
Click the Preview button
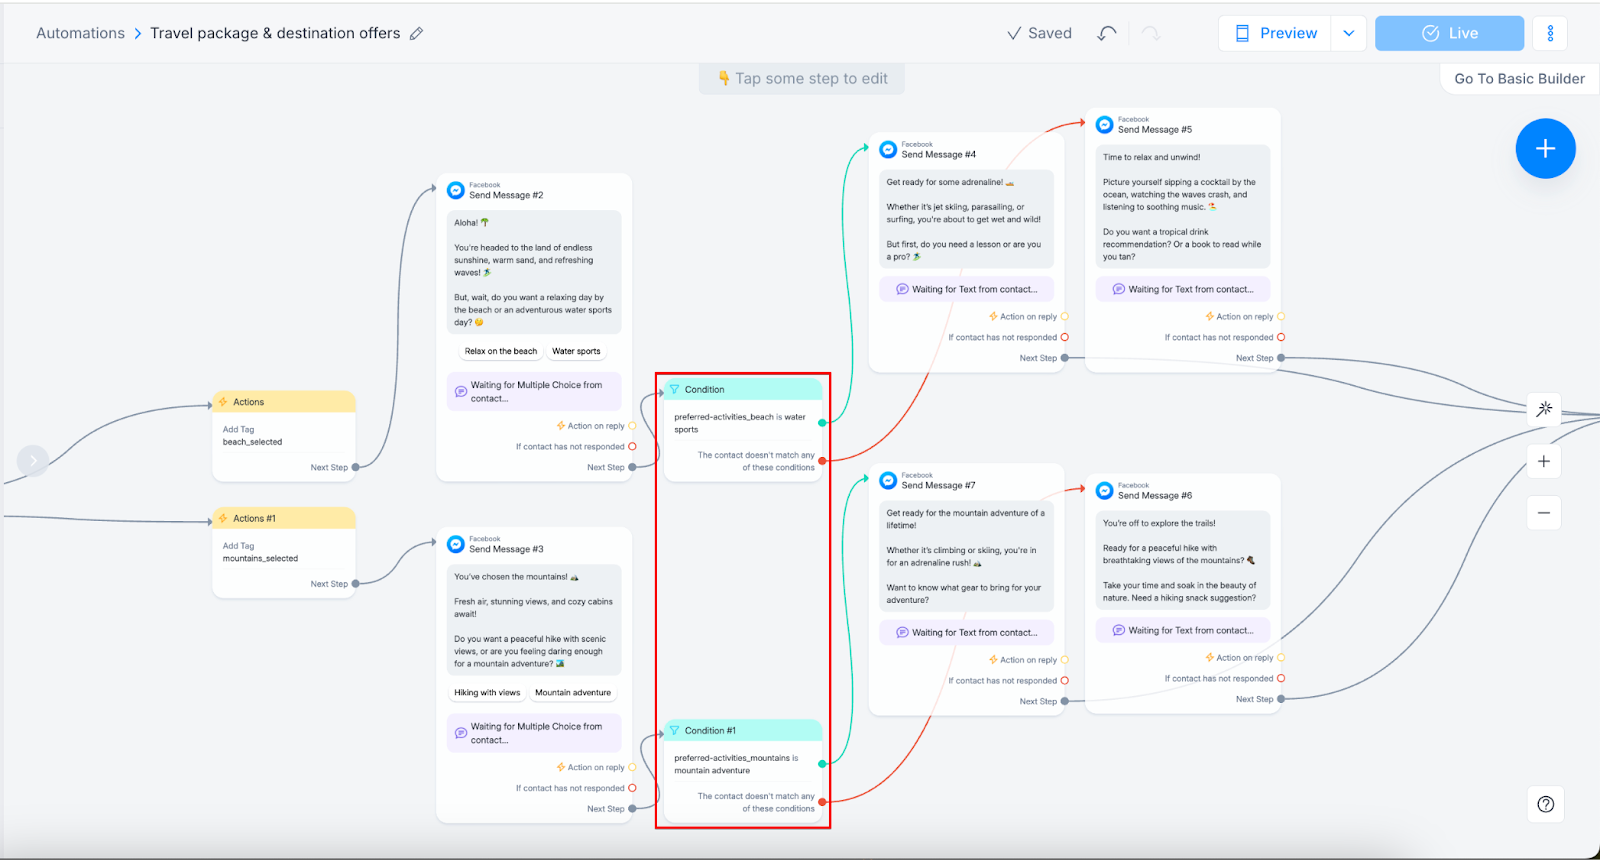[1275, 33]
